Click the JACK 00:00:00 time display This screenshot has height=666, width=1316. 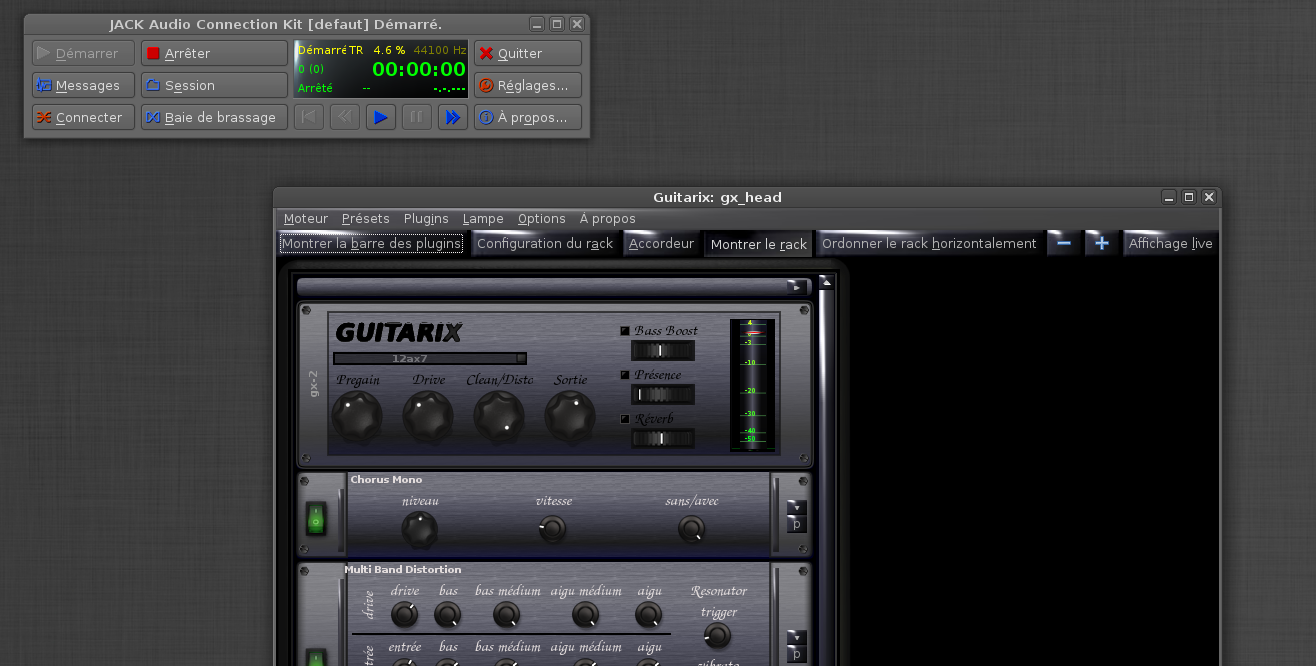point(419,69)
